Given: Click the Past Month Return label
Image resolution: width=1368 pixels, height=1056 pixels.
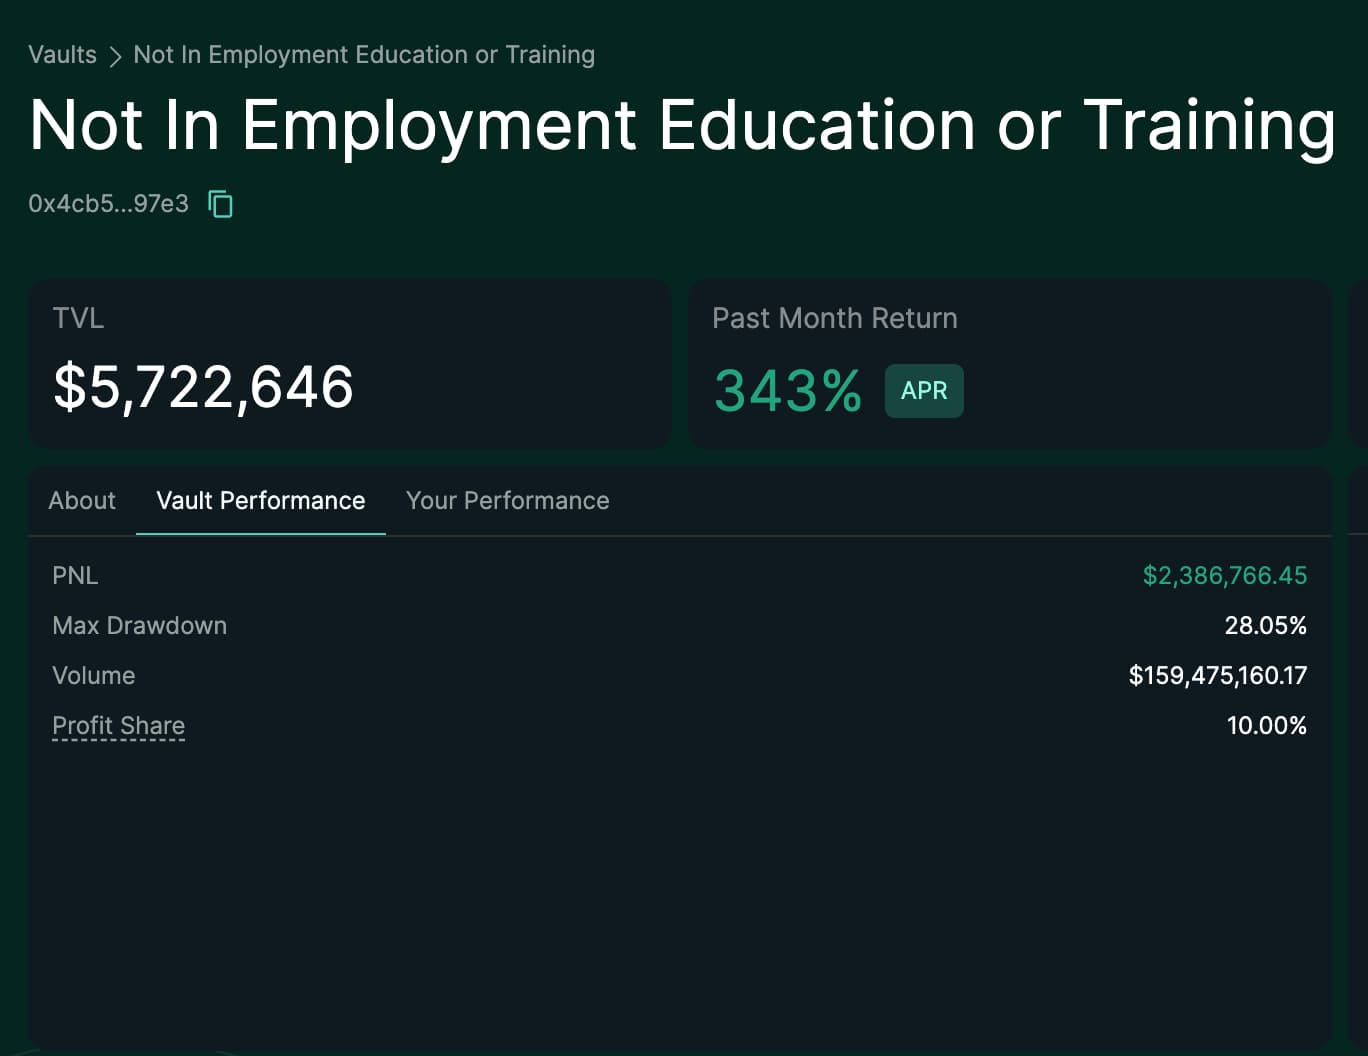Looking at the screenshot, I should [x=834, y=318].
